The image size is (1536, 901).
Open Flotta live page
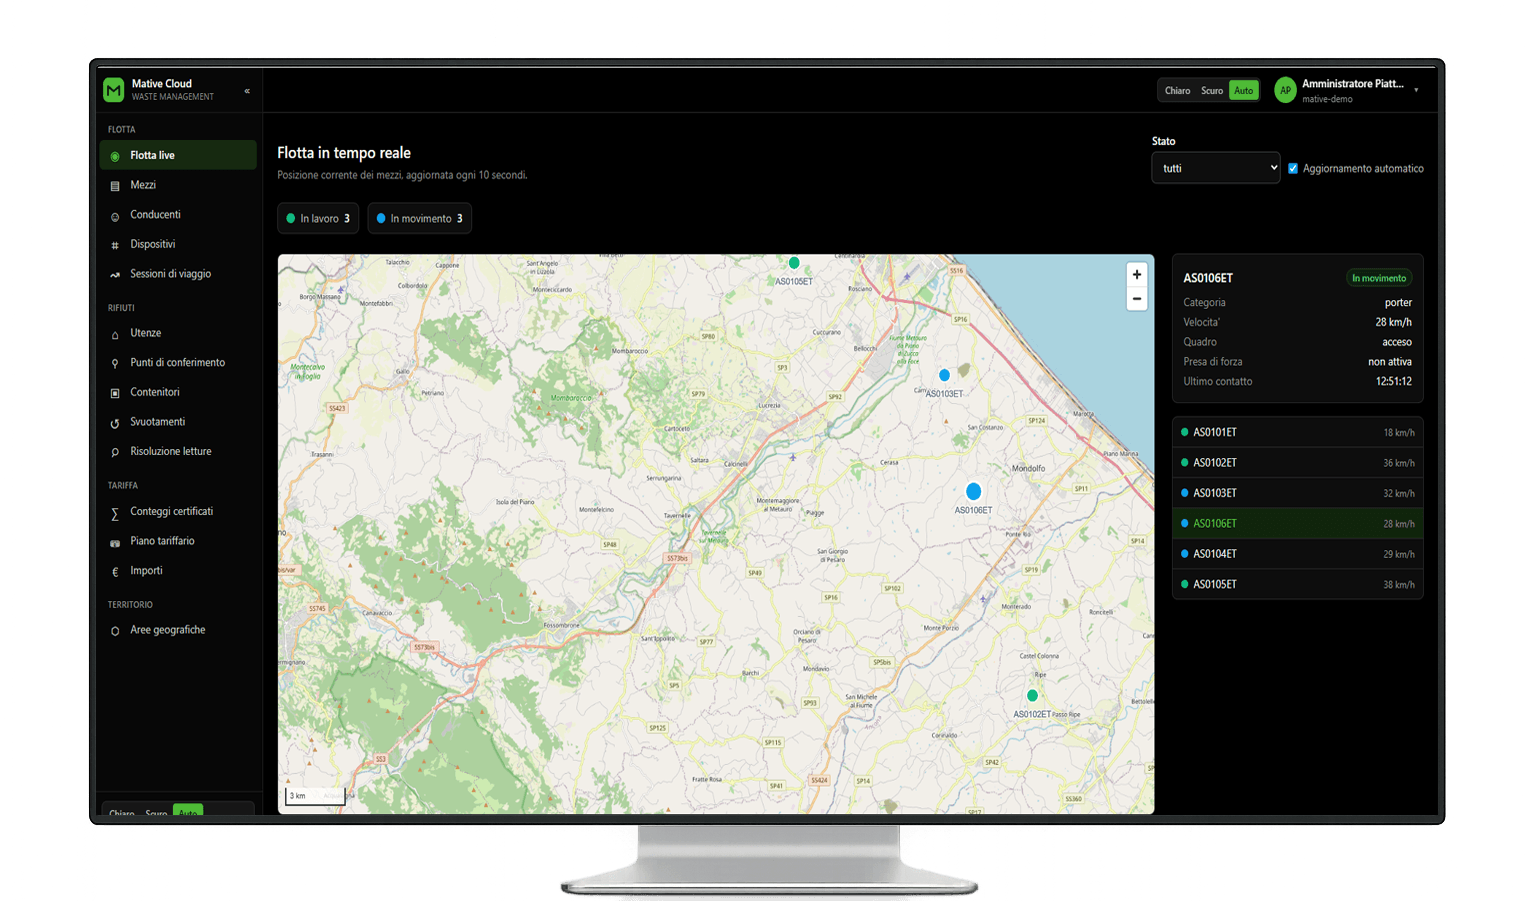178,155
